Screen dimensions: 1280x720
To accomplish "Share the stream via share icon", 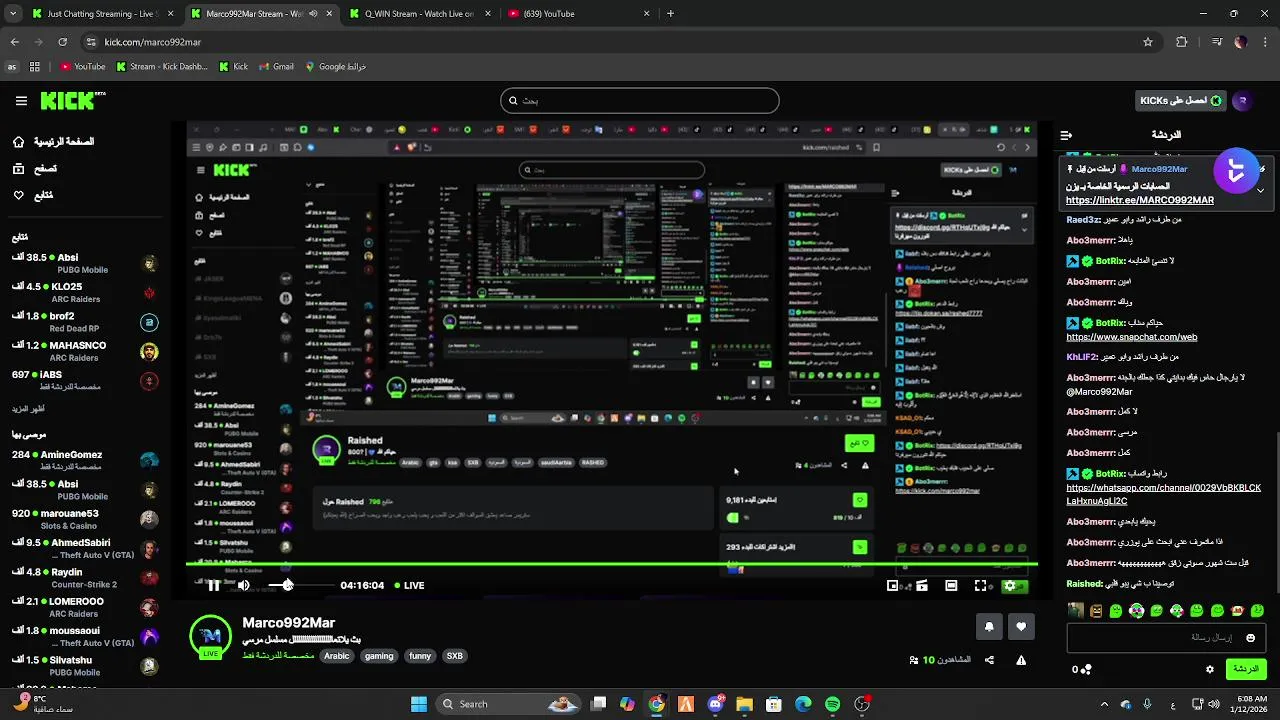I will pos(989,660).
